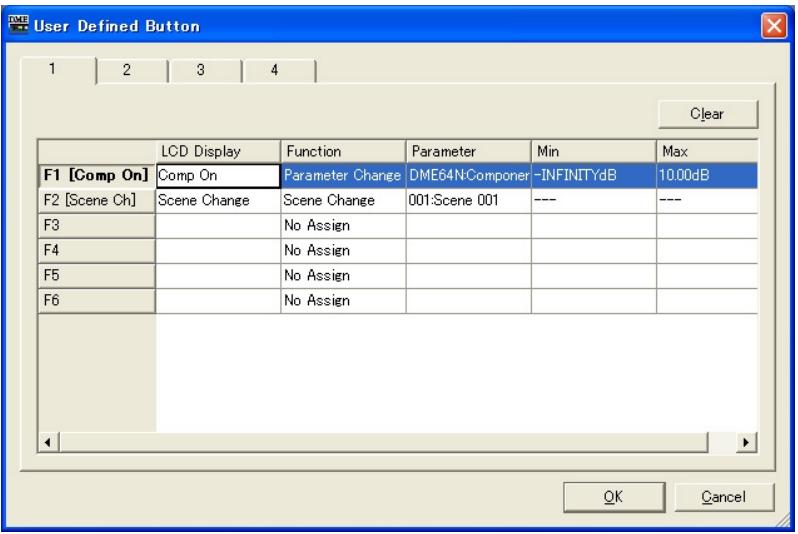Click the F2 Max dashes cell
This screenshot has width=798, height=534.
tap(707, 201)
